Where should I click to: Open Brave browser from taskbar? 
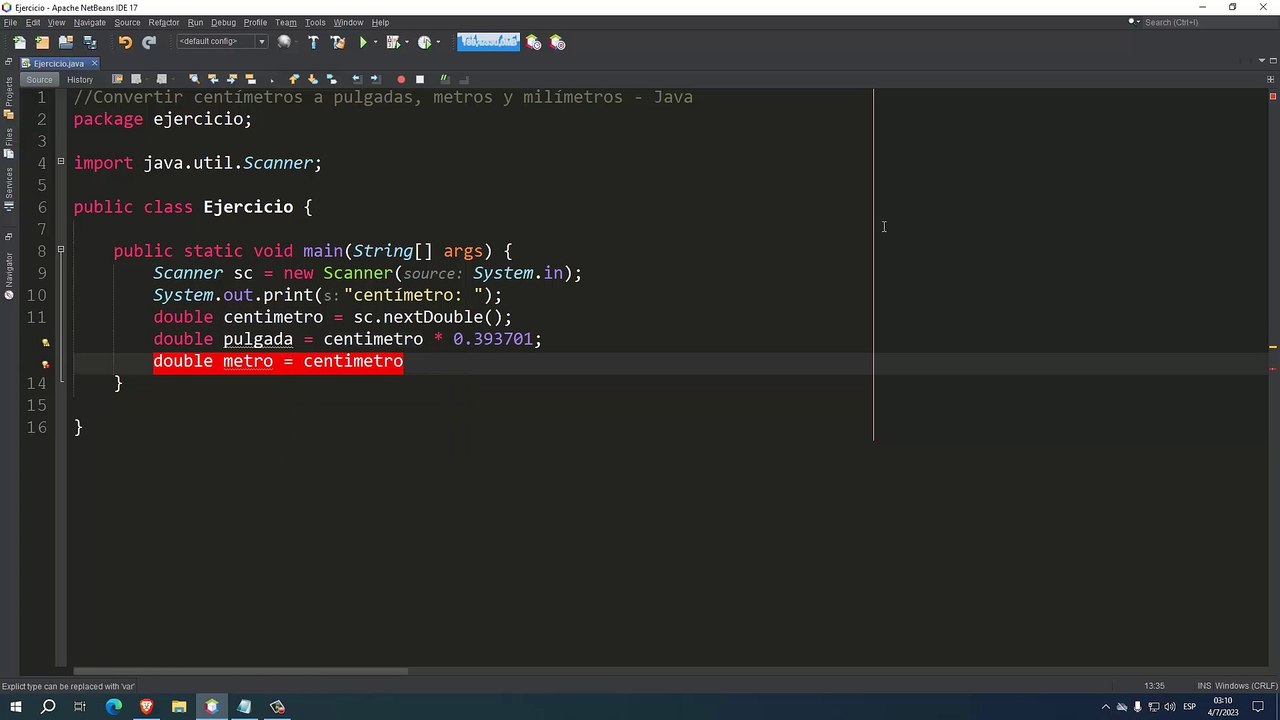pos(146,707)
